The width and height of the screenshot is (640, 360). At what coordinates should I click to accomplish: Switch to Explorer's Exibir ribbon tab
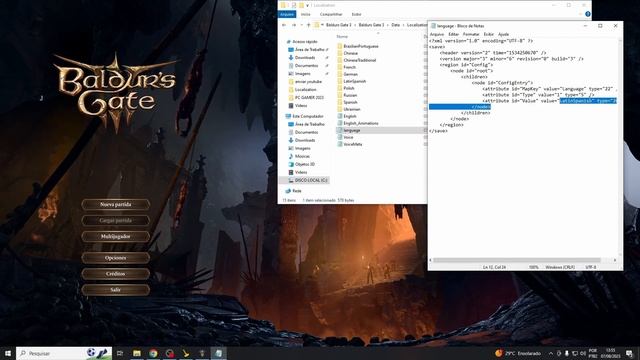click(356, 14)
